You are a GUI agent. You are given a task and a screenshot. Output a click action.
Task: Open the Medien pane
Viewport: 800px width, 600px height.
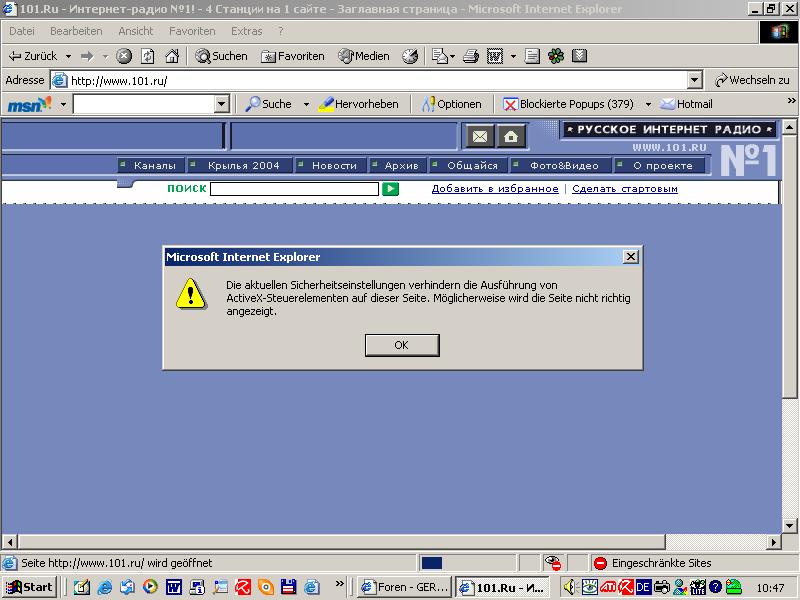coord(364,56)
